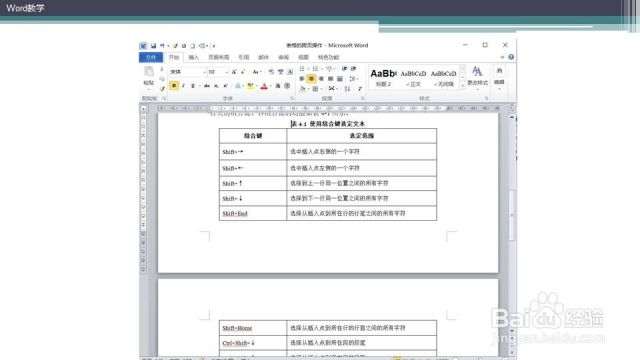
Task: Click the Numbering list icon
Action: tap(315, 69)
